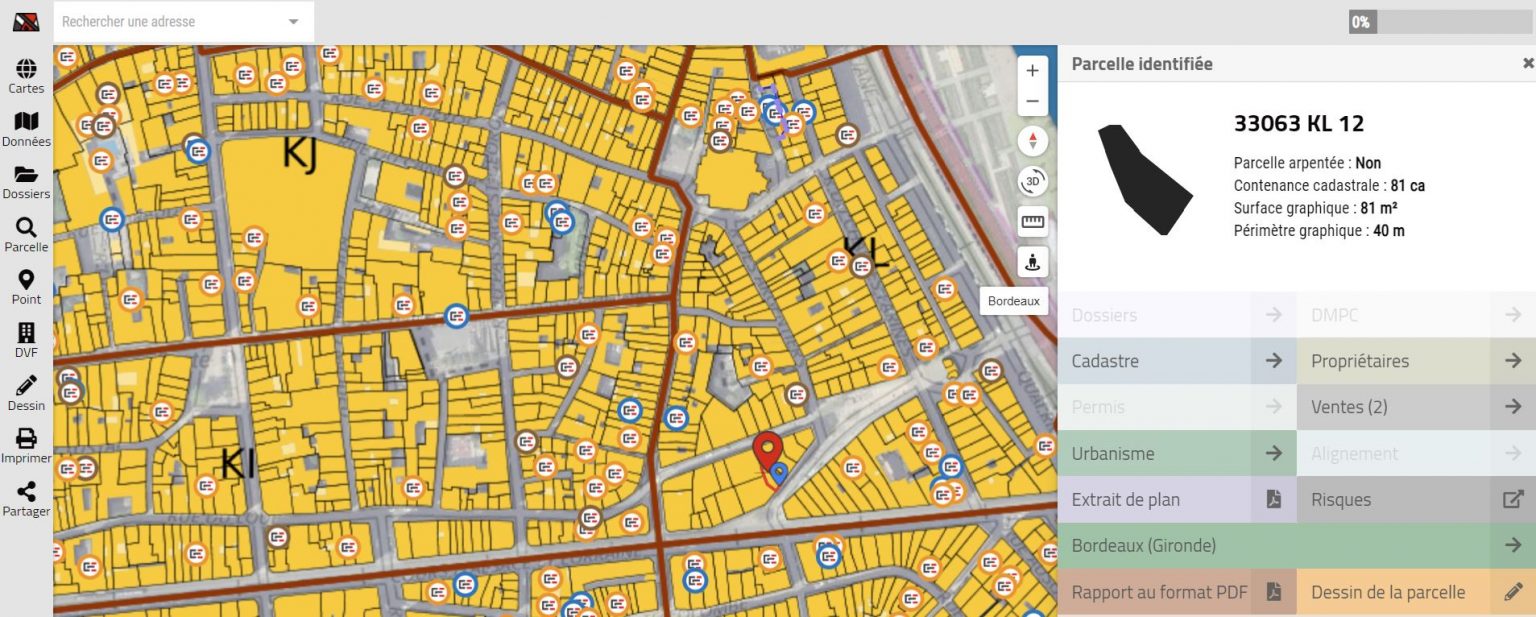Image resolution: width=1536 pixels, height=617 pixels.
Task: Download Rapport au format PDF
Action: (1176, 592)
